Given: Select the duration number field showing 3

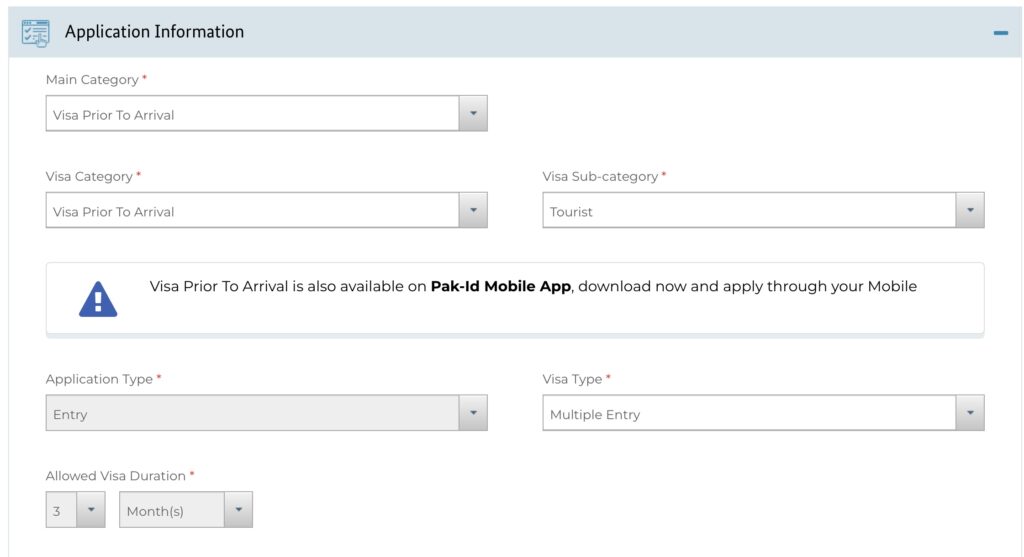Looking at the screenshot, I should tap(60, 510).
